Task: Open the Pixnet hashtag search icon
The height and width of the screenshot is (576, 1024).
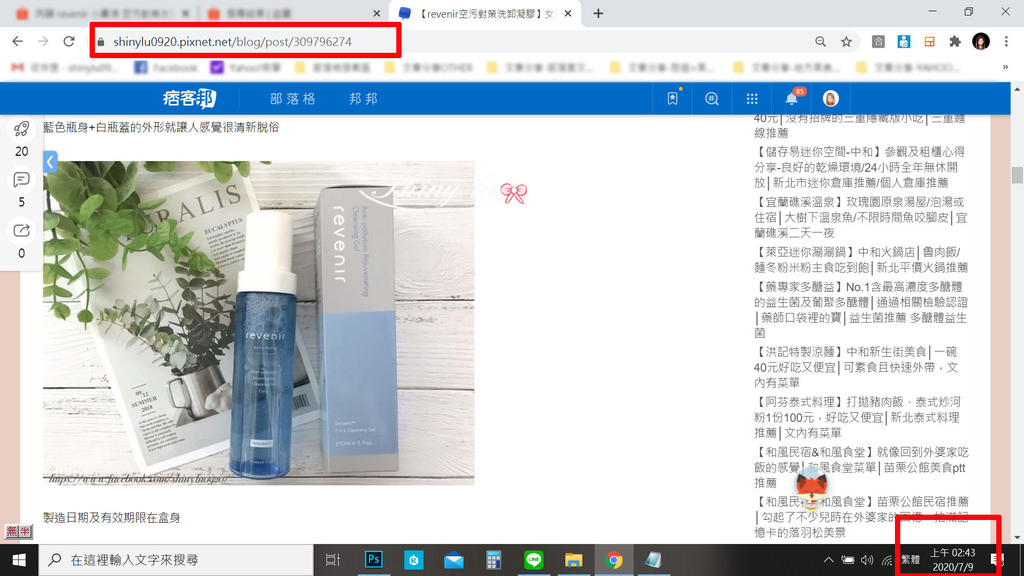Action: click(712, 99)
